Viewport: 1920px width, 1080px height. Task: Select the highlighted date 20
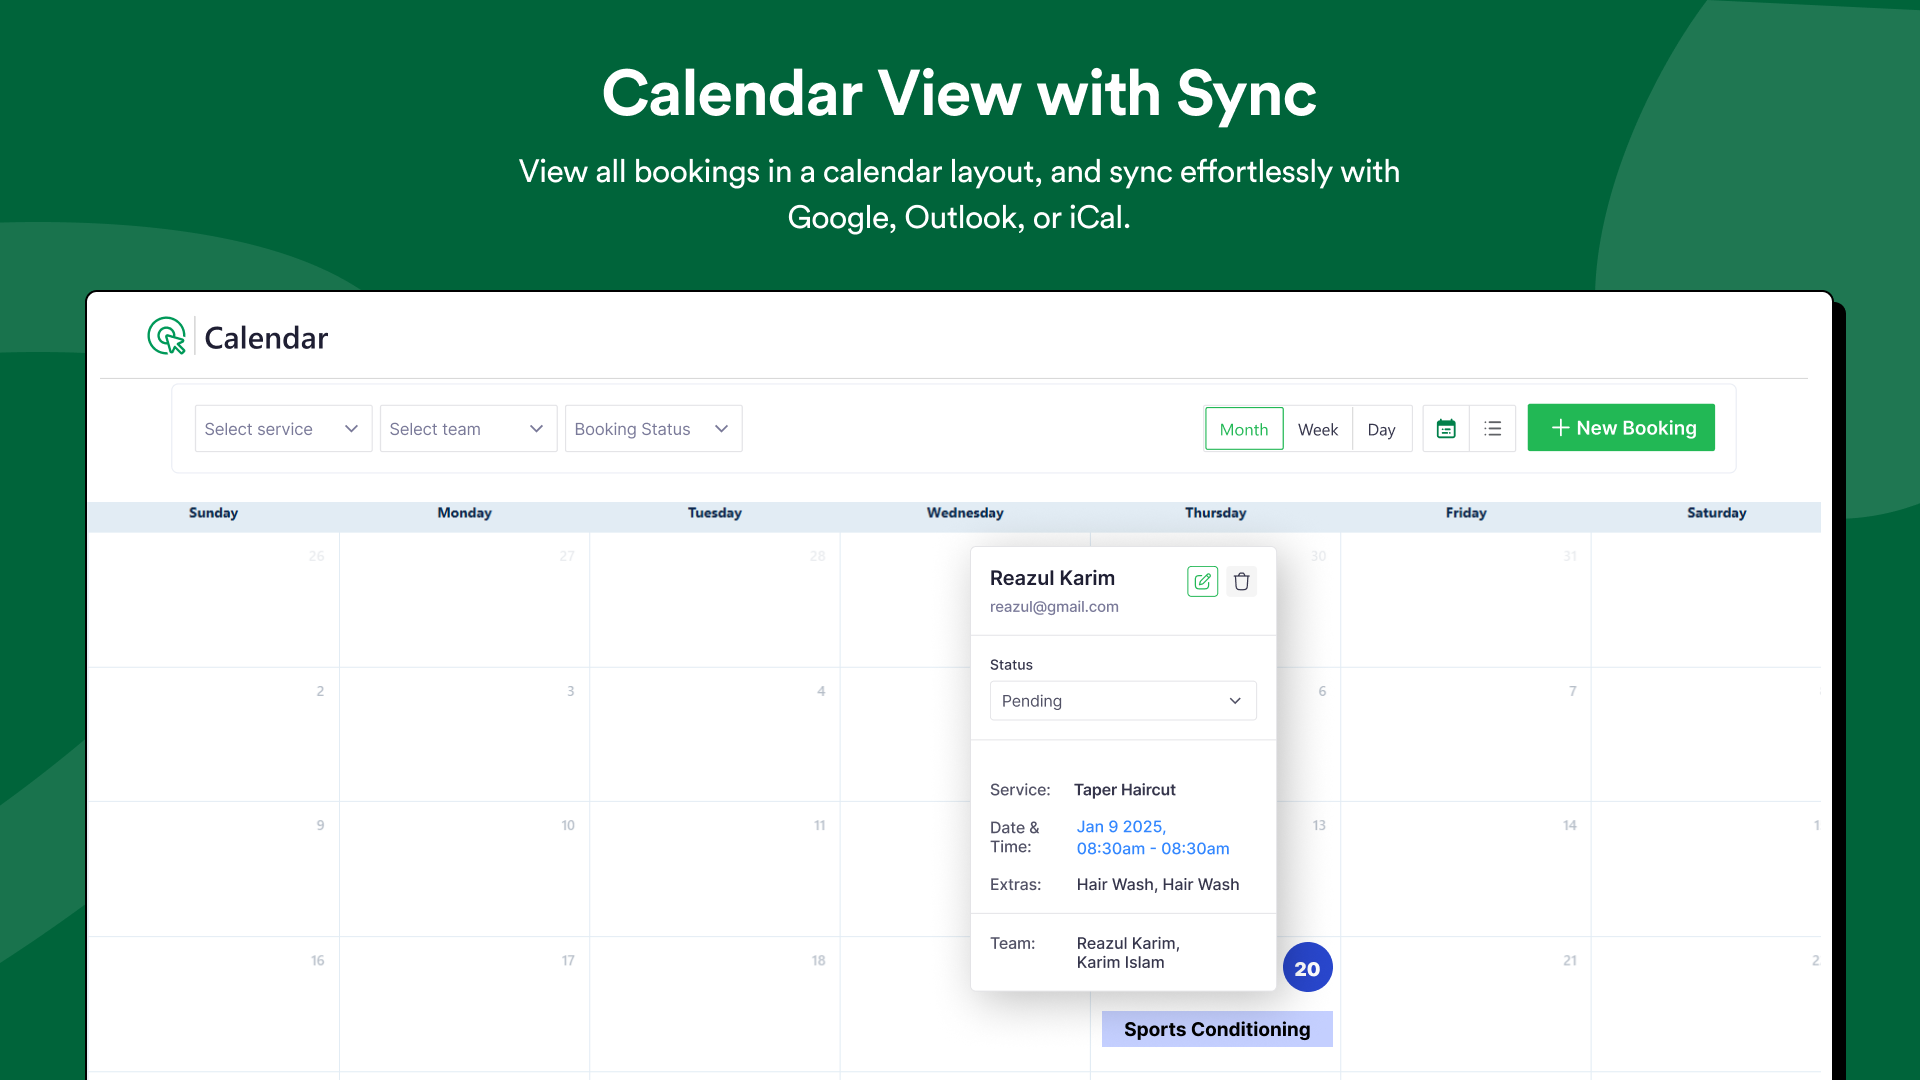click(1307, 968)
